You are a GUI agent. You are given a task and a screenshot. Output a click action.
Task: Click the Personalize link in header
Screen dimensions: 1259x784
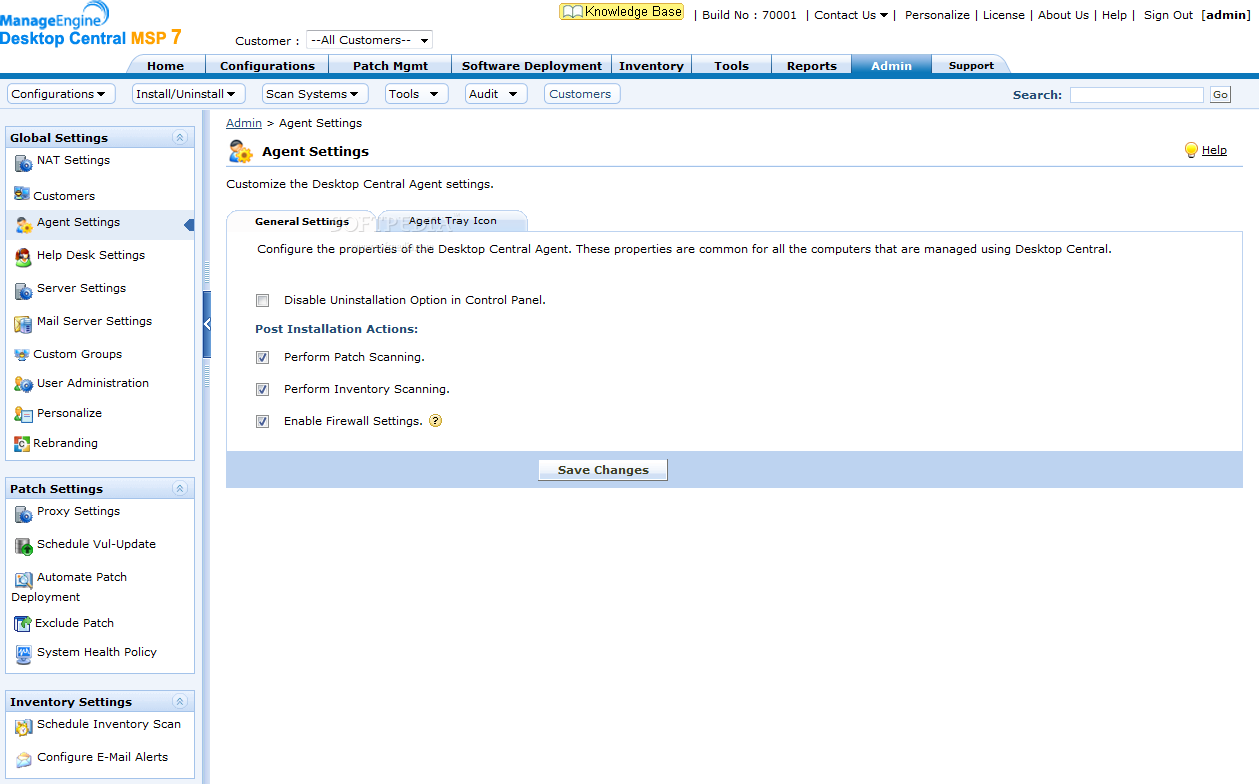(x=937, y=15)
